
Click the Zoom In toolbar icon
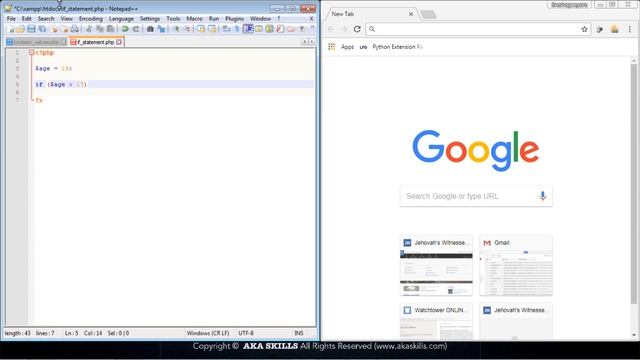tap(176, 29)
